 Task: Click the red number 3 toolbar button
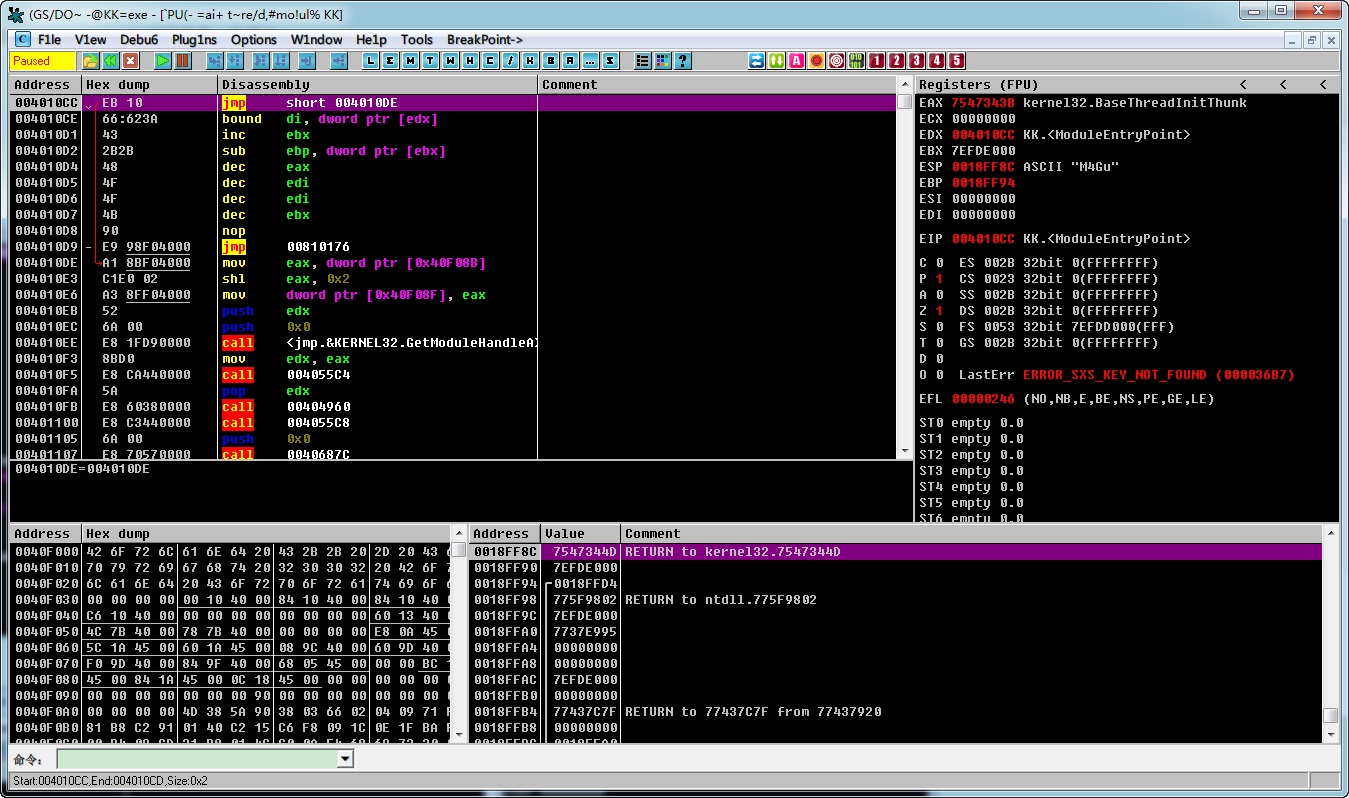coord(916,61)
